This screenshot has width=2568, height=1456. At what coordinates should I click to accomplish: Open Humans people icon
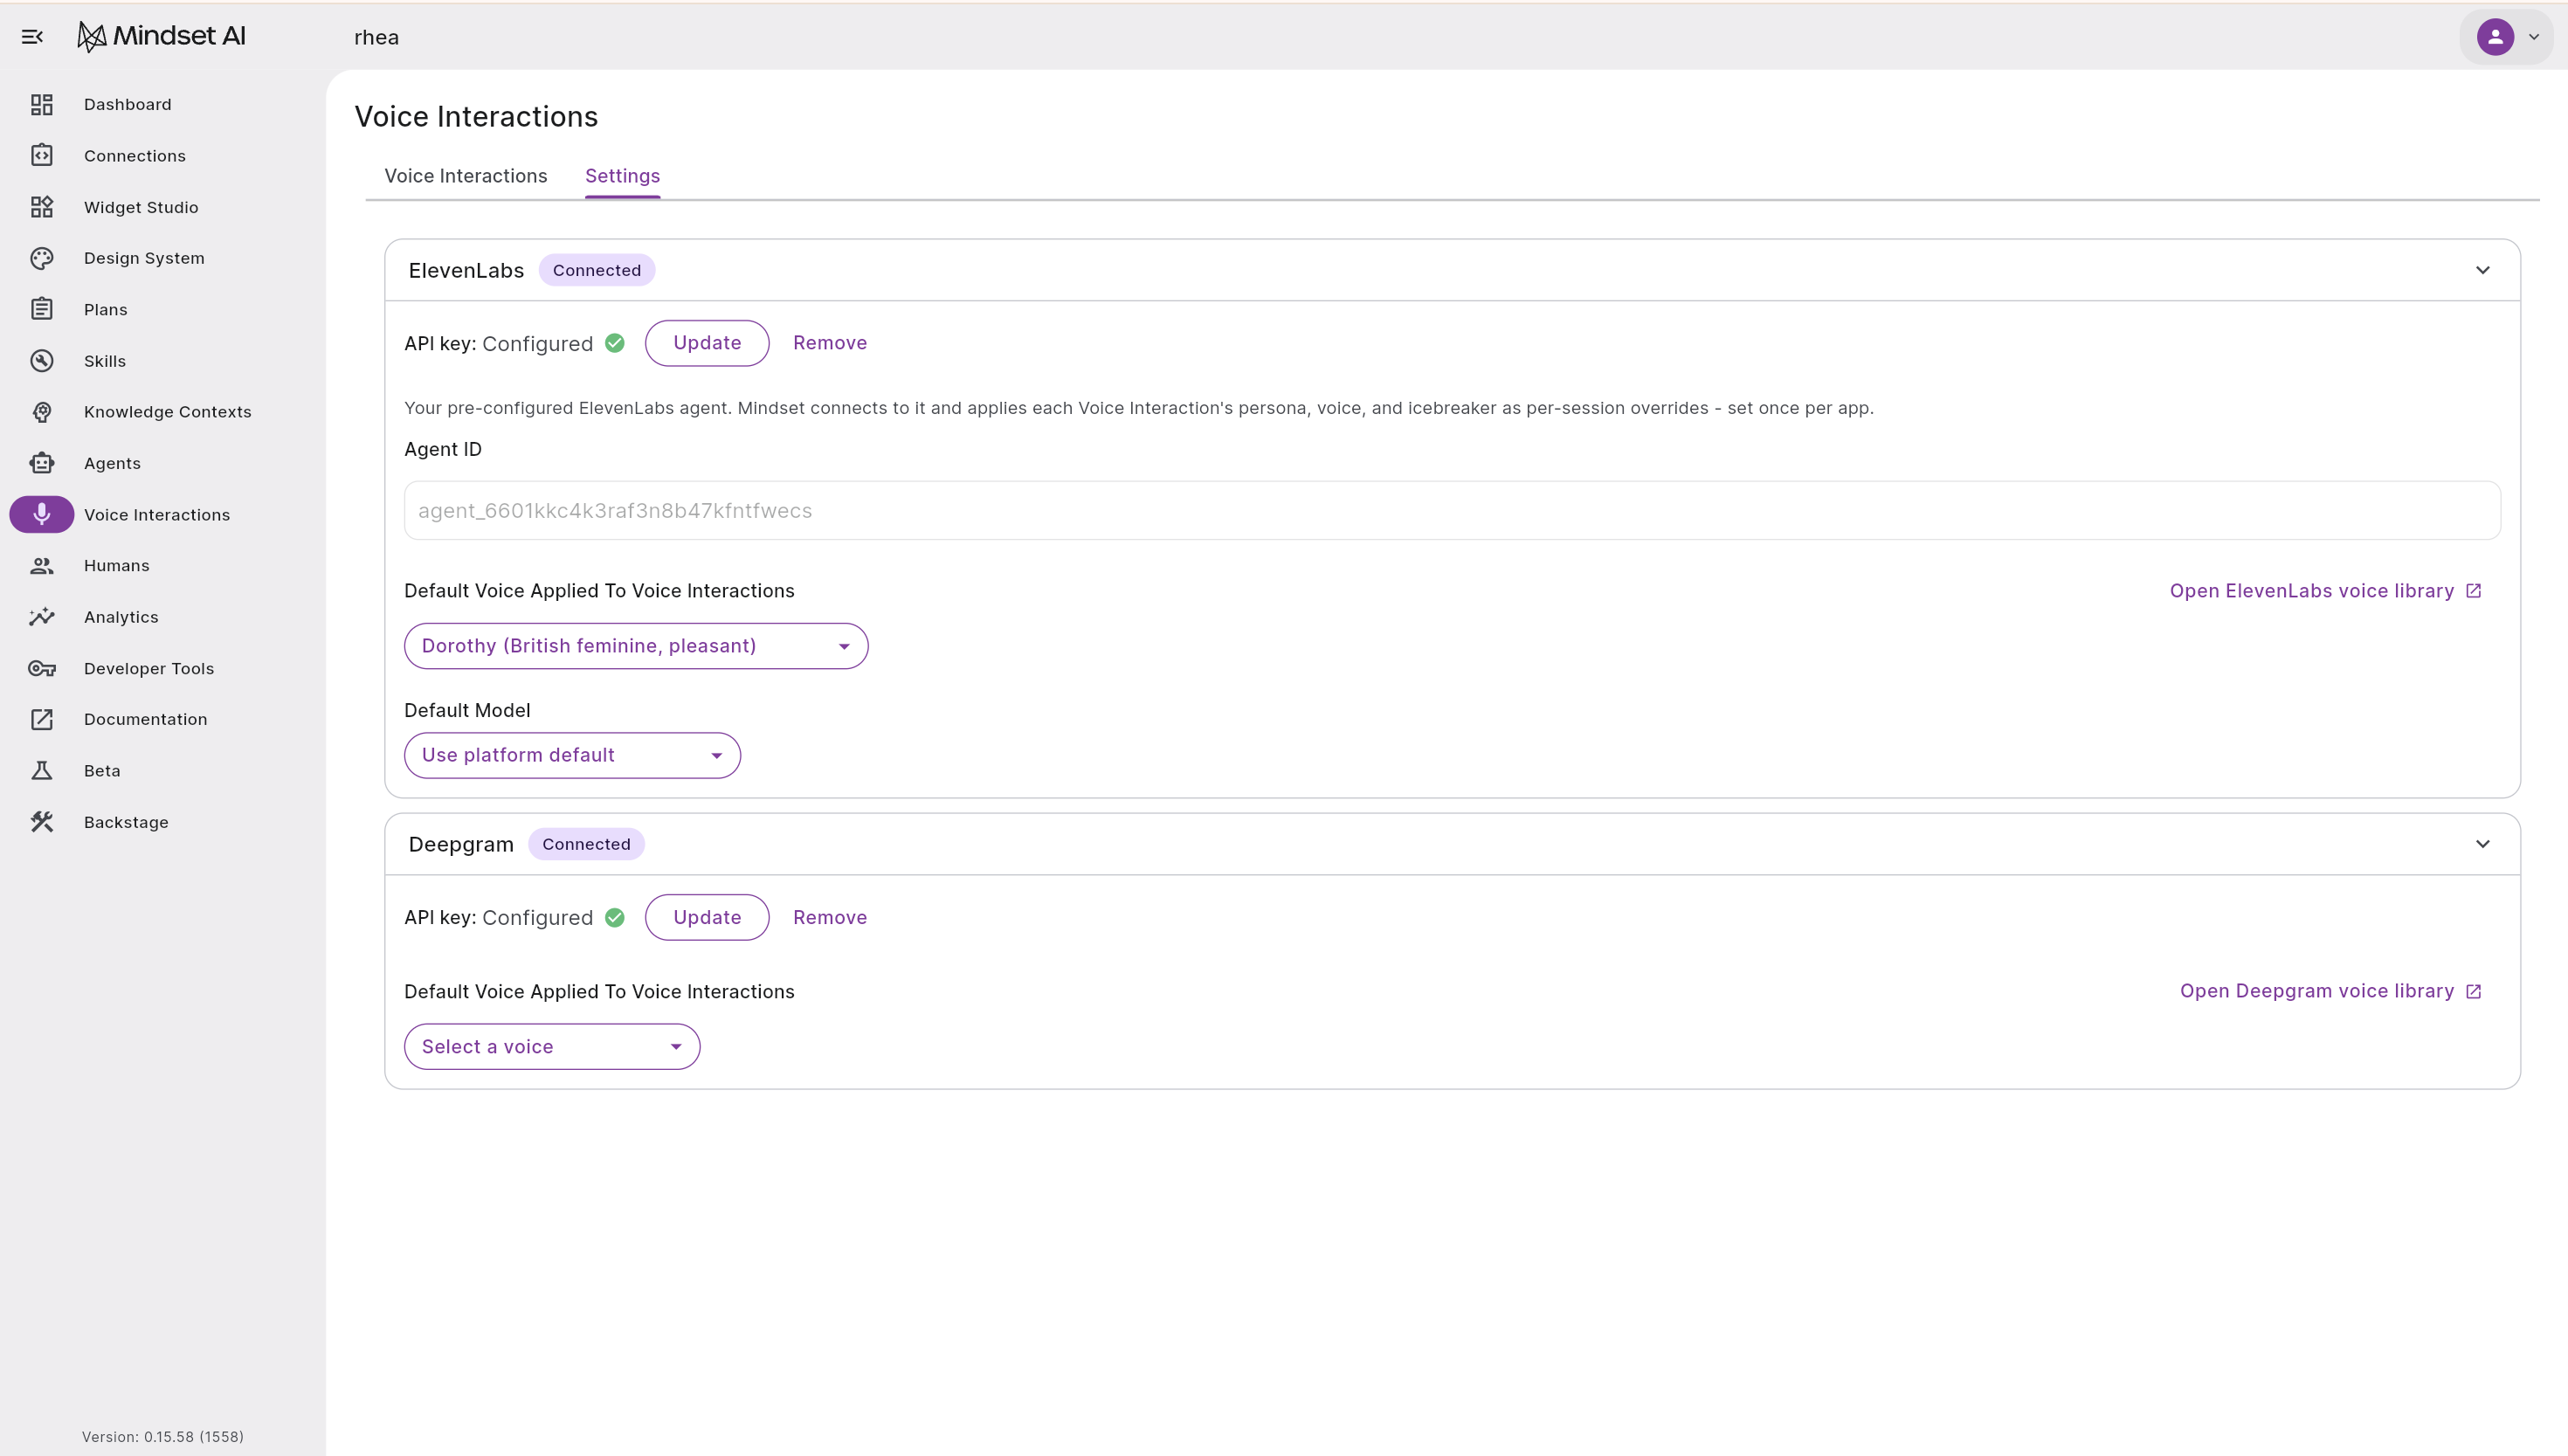click(x=41, y=566)
